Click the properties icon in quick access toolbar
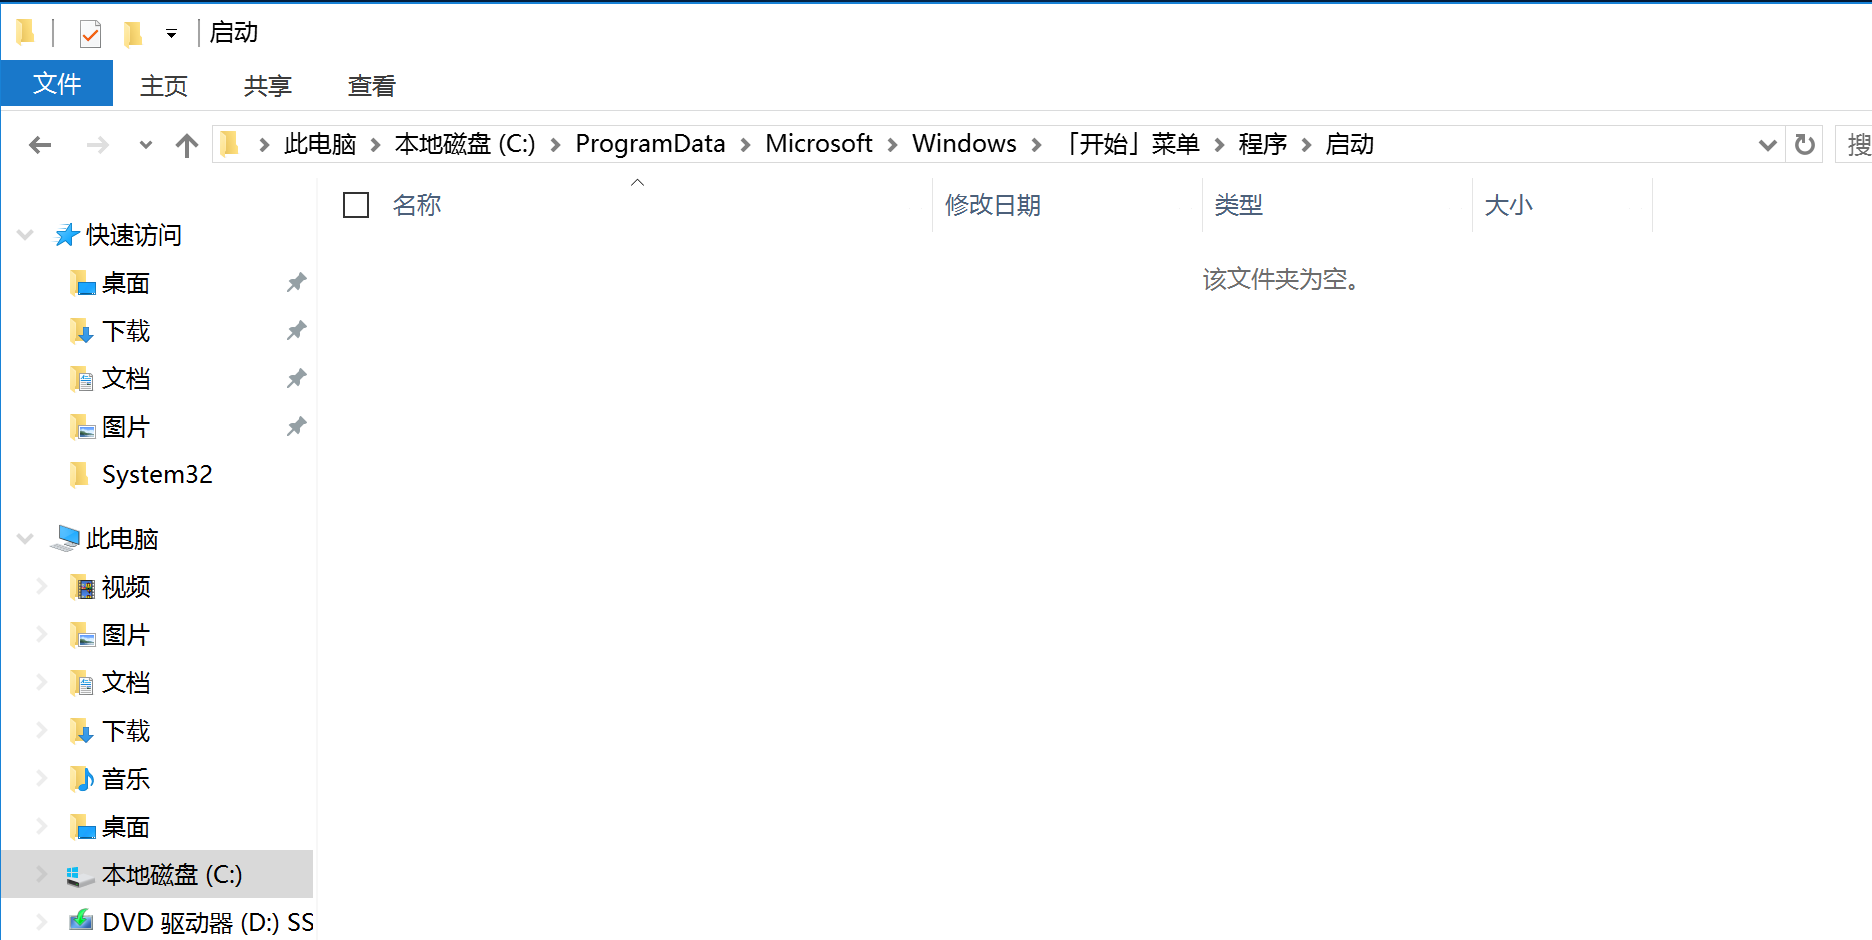1872x940 pixels. coord(90,32)
